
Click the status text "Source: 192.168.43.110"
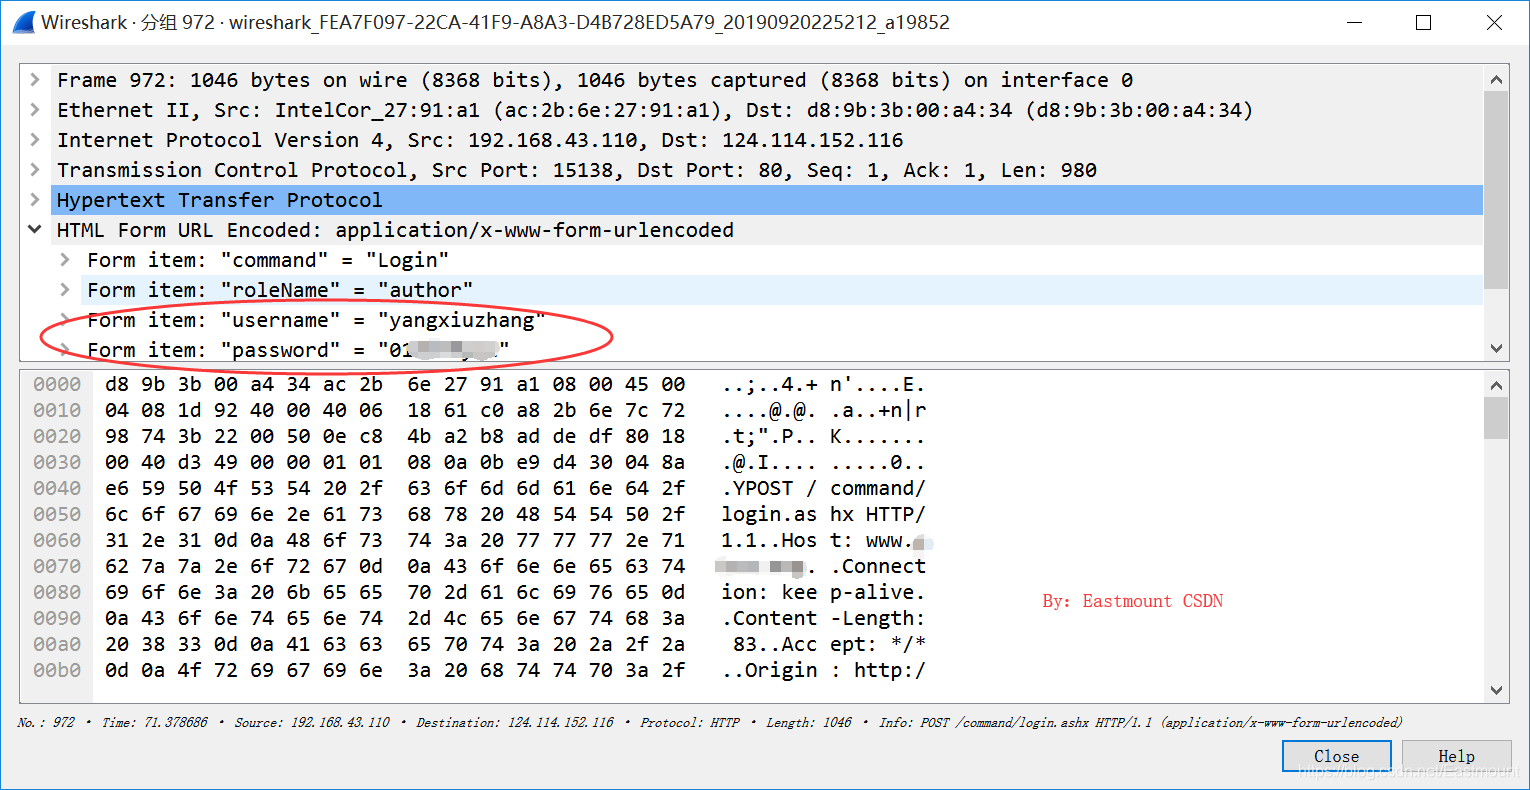(x=312, y=722)
